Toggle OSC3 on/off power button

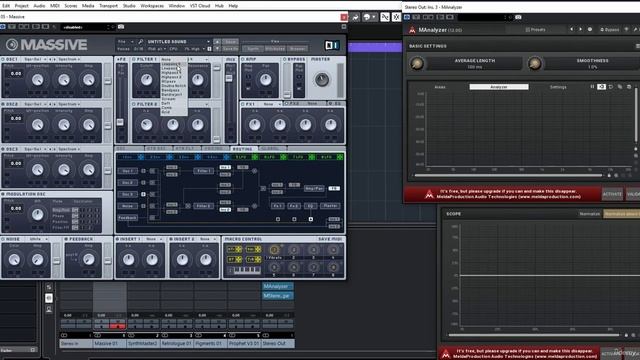point(3,149)
